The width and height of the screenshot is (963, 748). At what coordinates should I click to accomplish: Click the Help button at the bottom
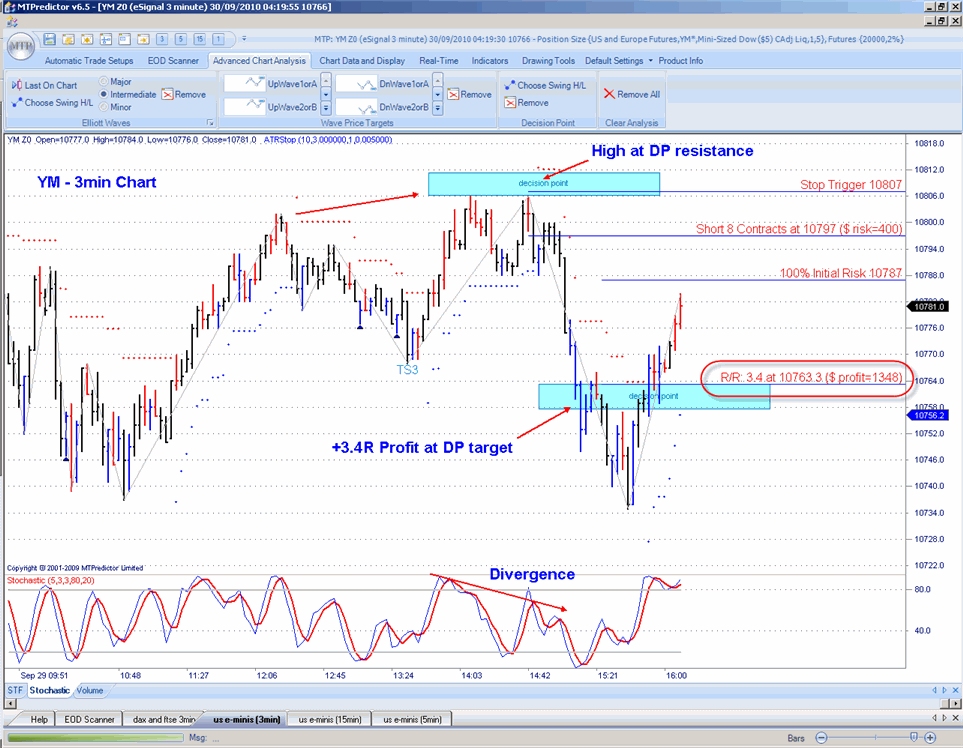38,718
